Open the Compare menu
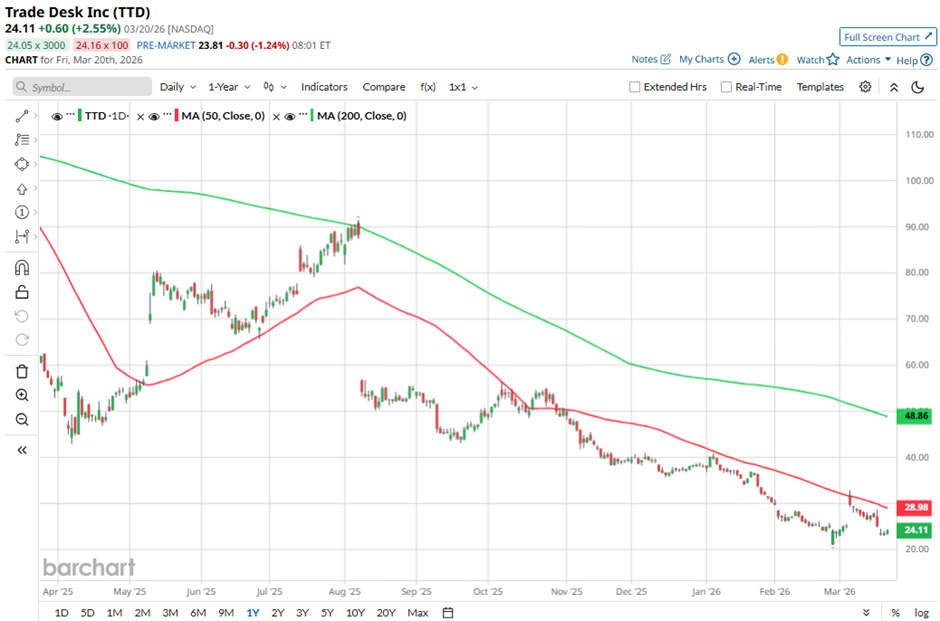The width and height of the screenshot is (940, 621). (x=384, y=87)
